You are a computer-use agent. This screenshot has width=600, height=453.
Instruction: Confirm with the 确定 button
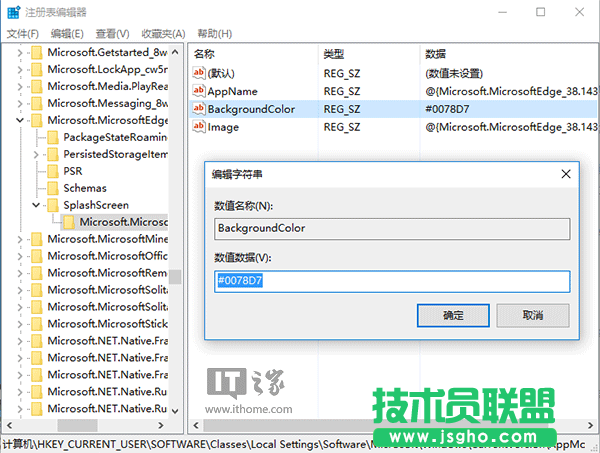coord(453,316)
